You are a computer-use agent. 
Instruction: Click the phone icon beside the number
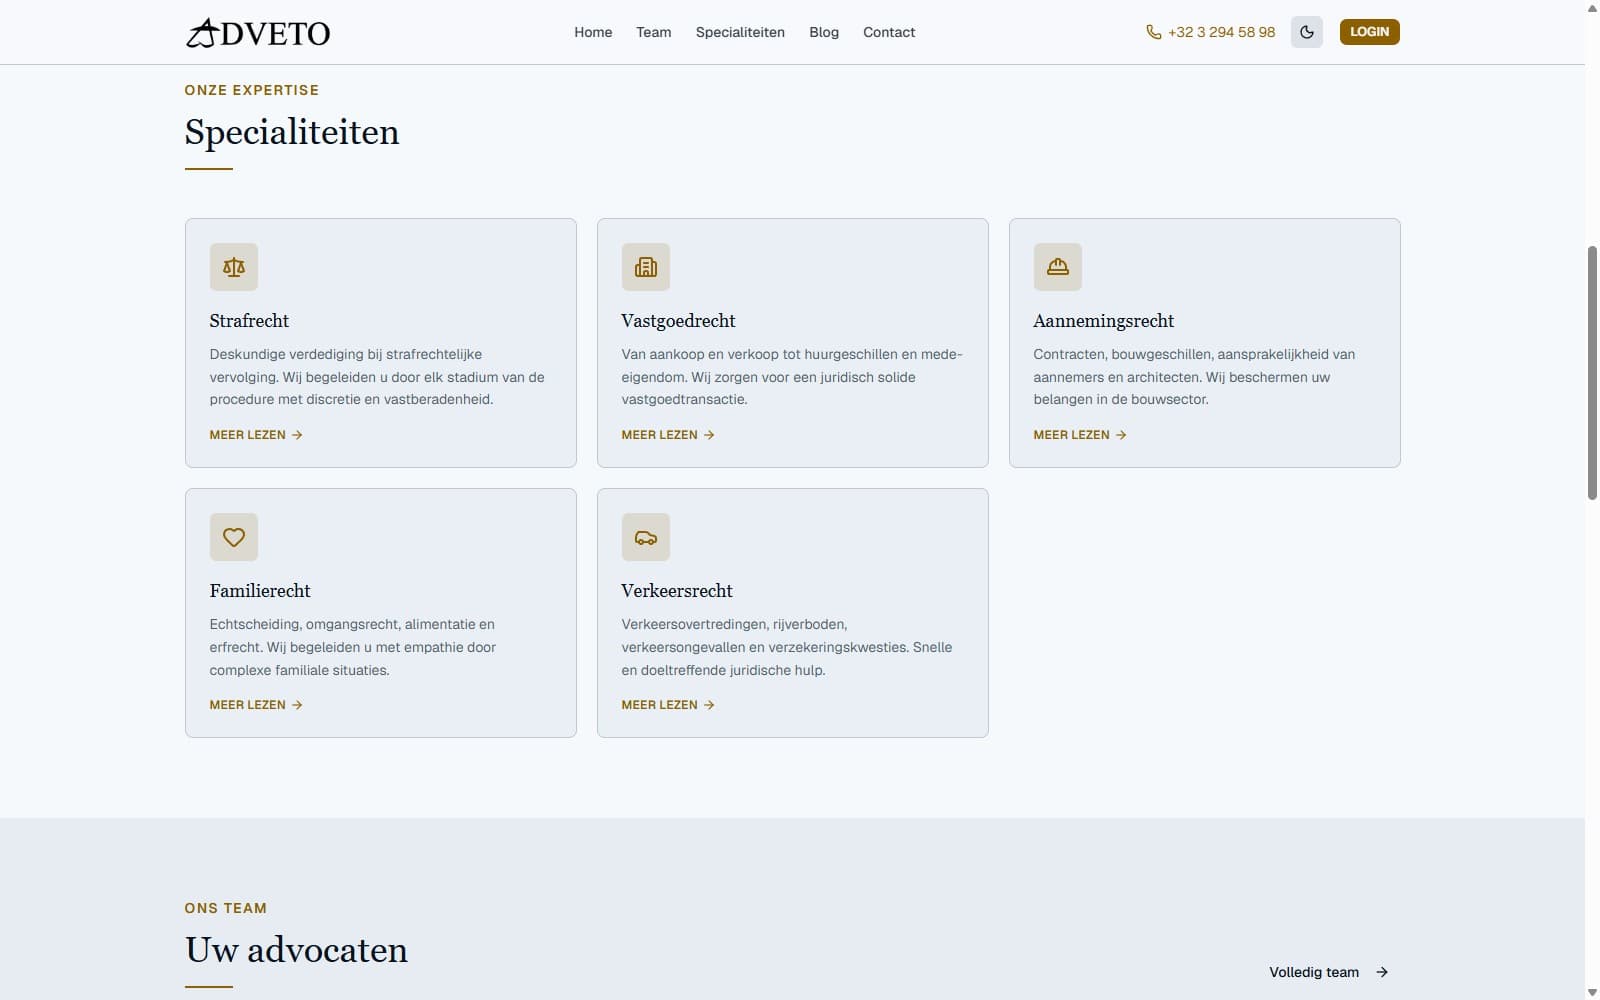point(1154,32)
